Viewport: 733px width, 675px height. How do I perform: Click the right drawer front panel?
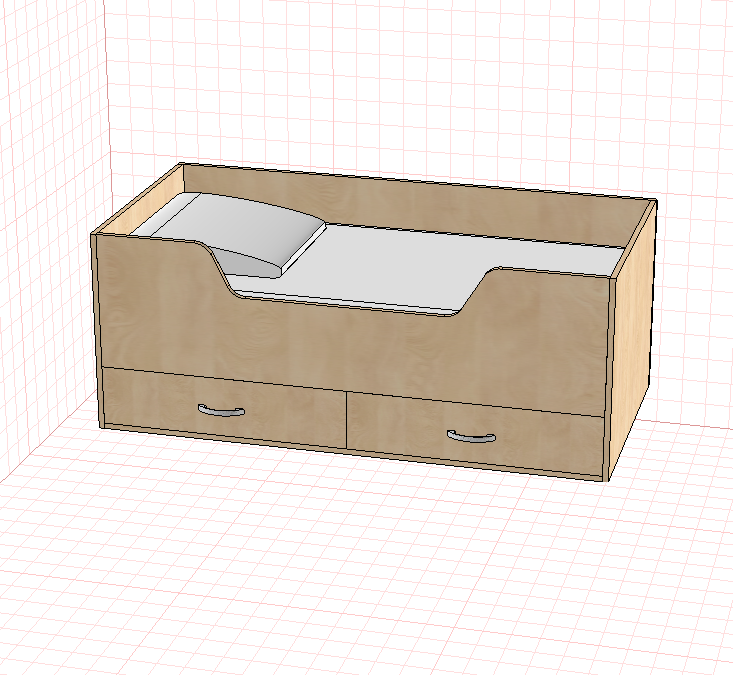(474, 434)
